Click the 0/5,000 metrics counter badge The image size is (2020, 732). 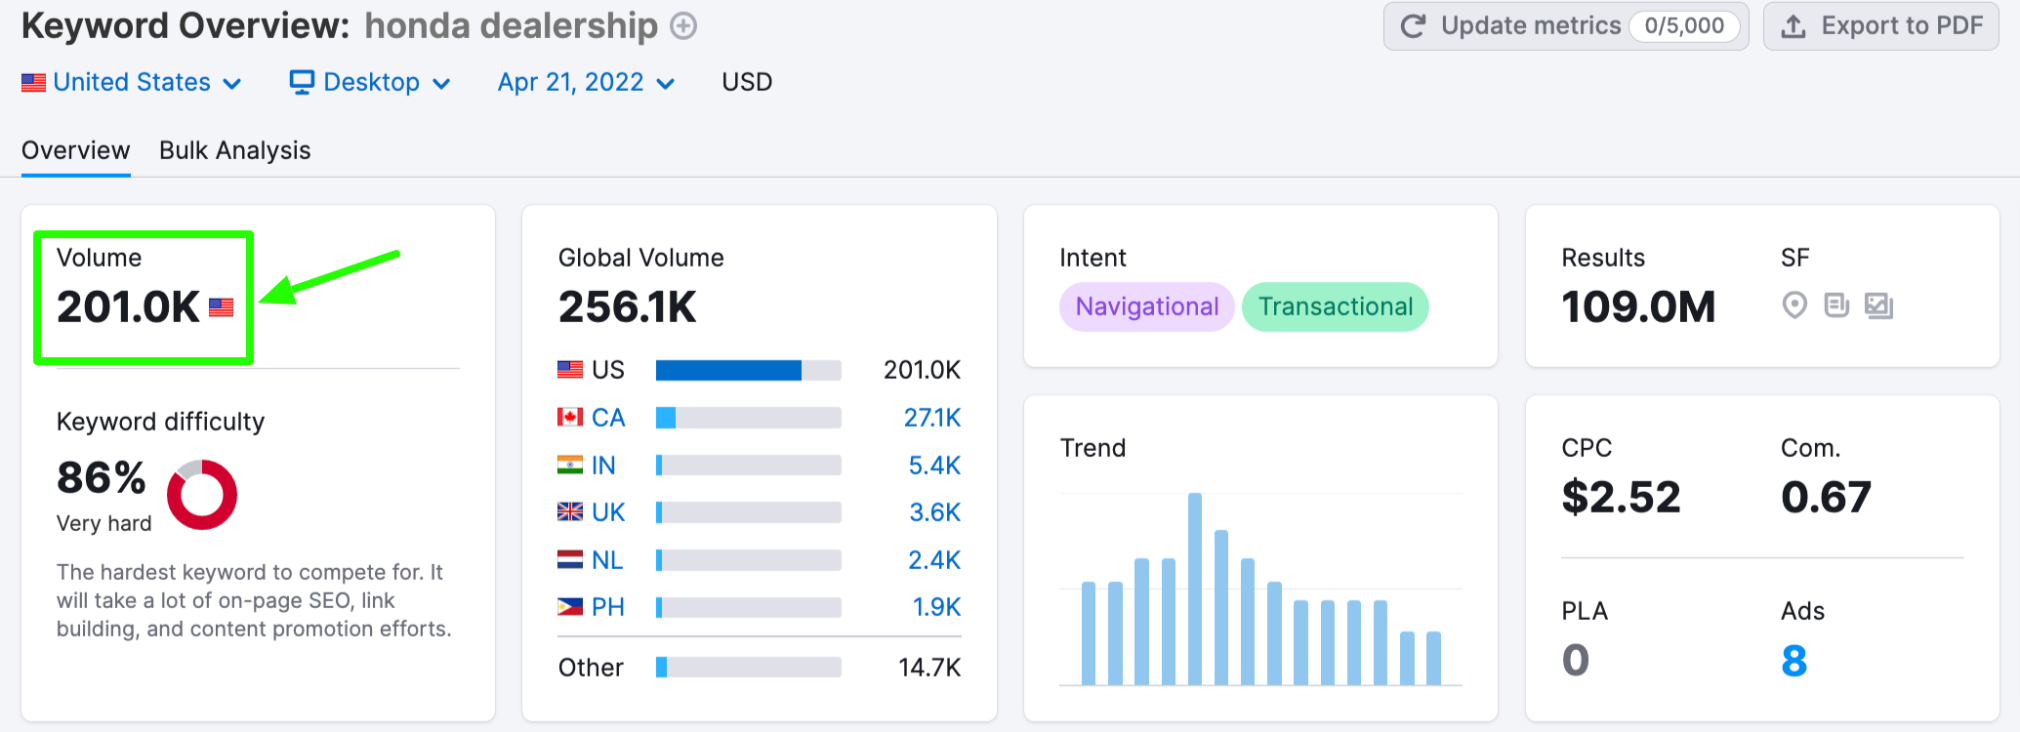[x=1684, y=26]
